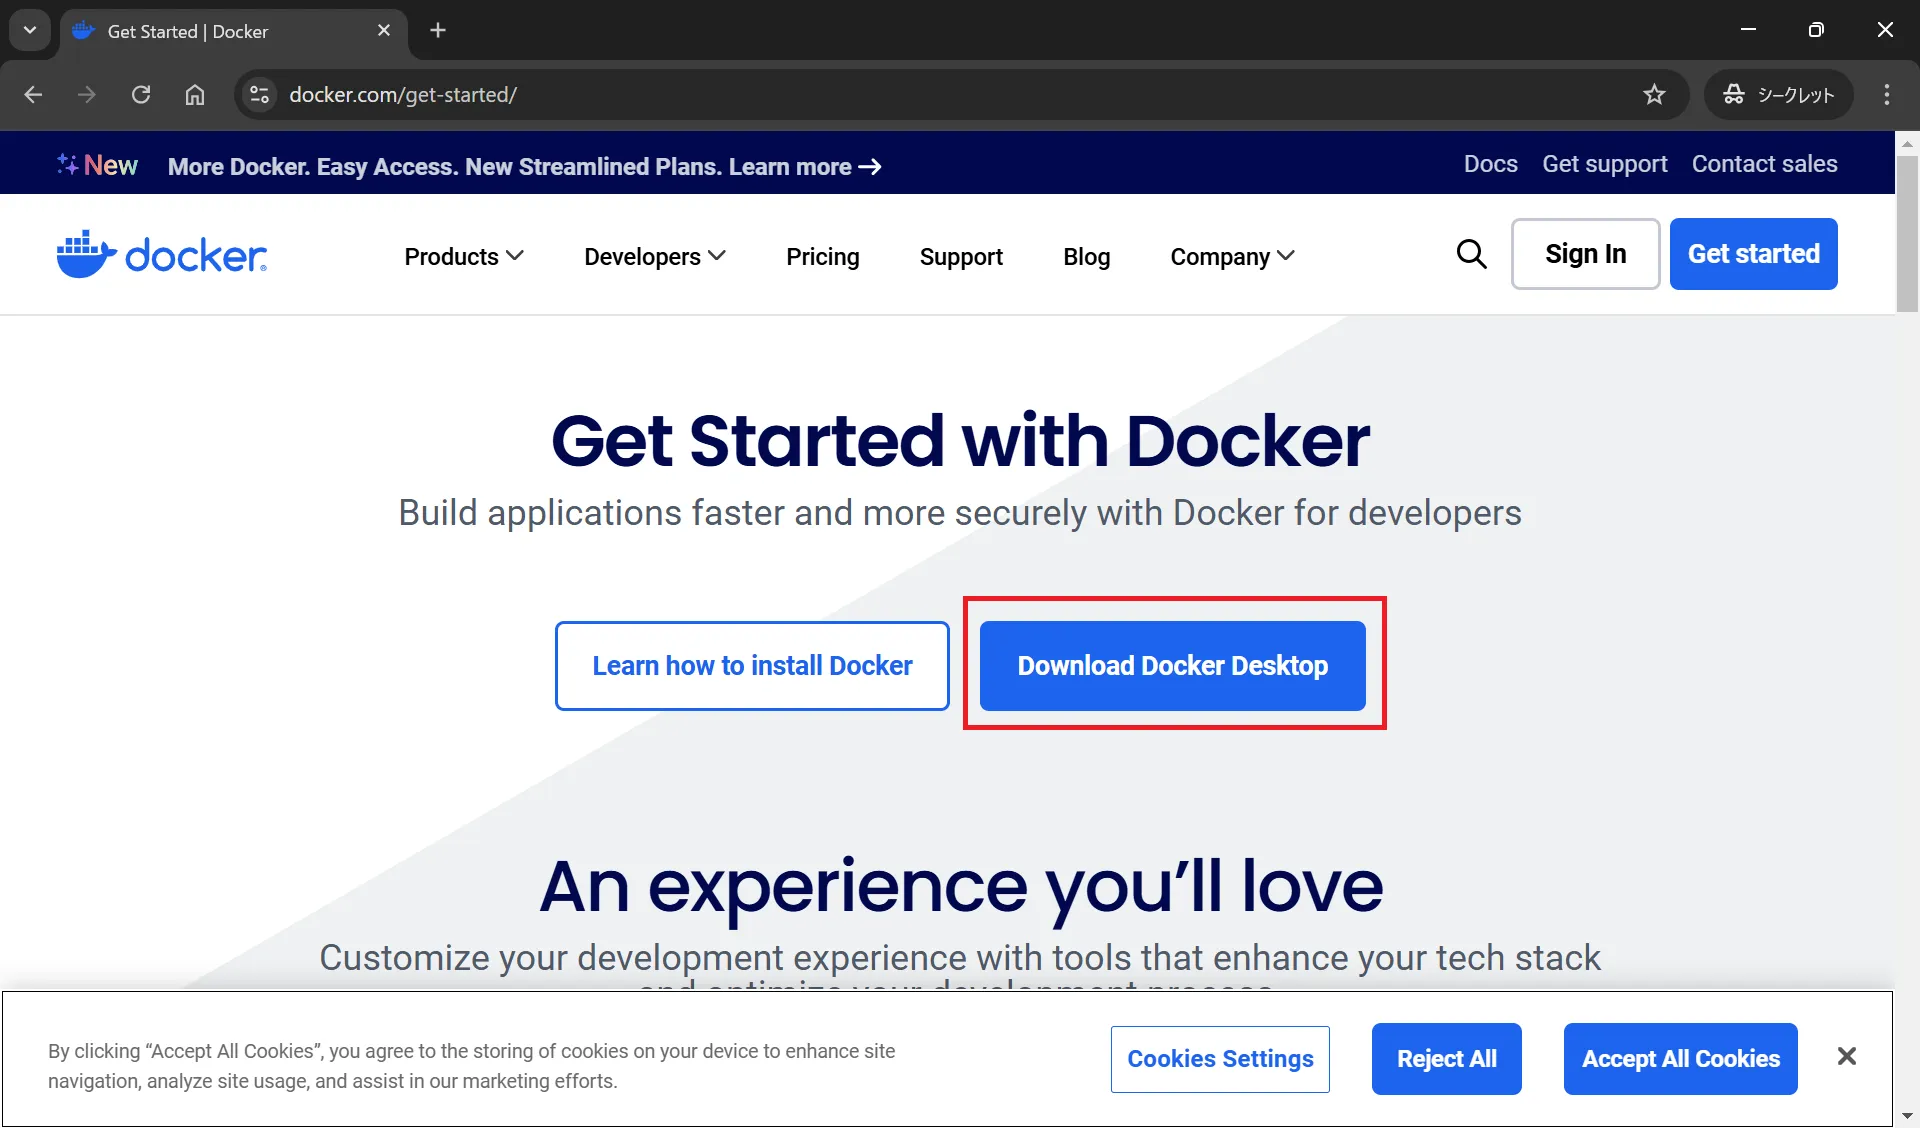Click the New badge in the banner

pyautogui.click(x=98, y=165)
